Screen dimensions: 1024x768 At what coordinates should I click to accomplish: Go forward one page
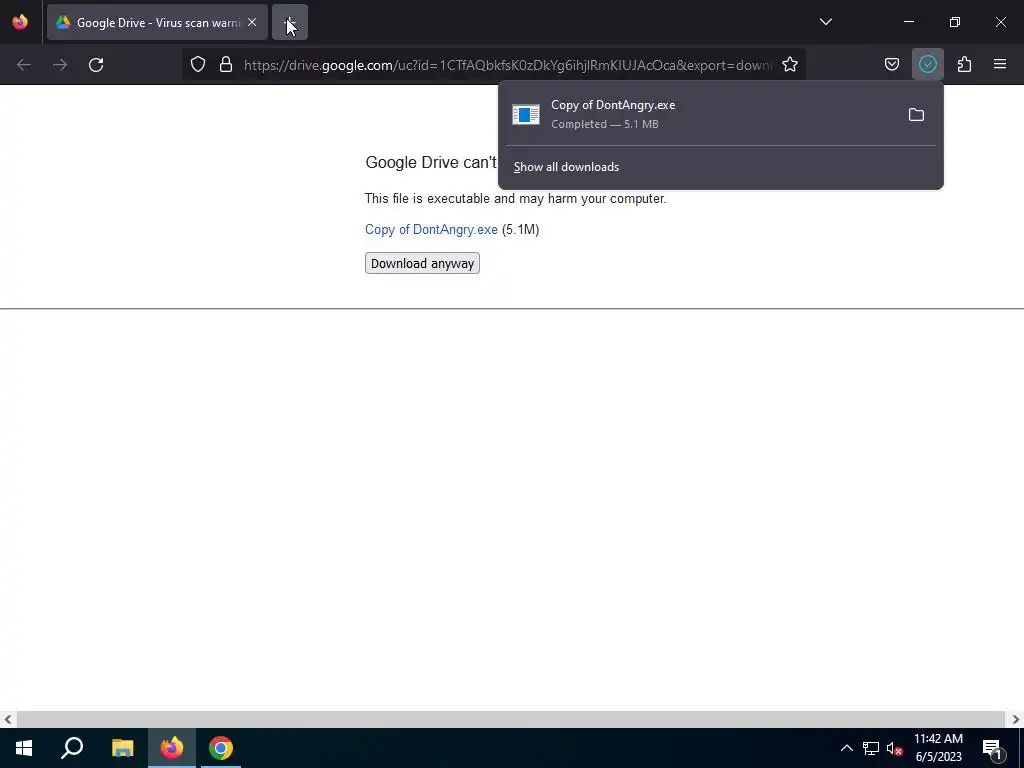pos(60,65)
